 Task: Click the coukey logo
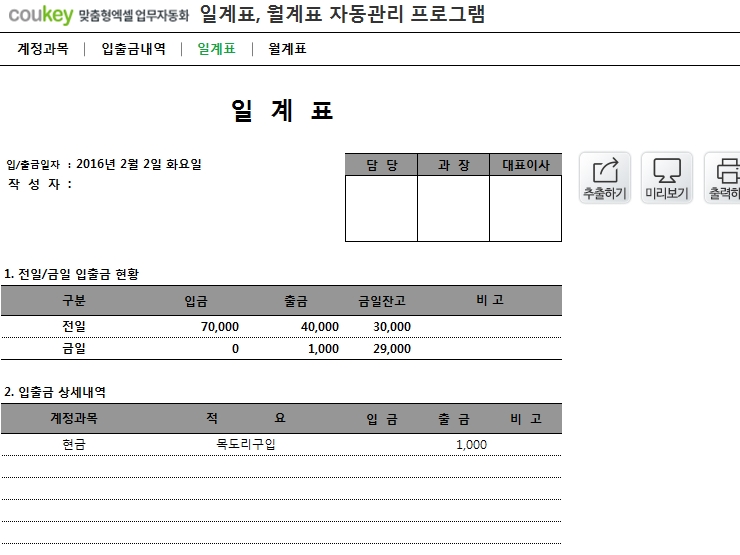pos(41,15)
